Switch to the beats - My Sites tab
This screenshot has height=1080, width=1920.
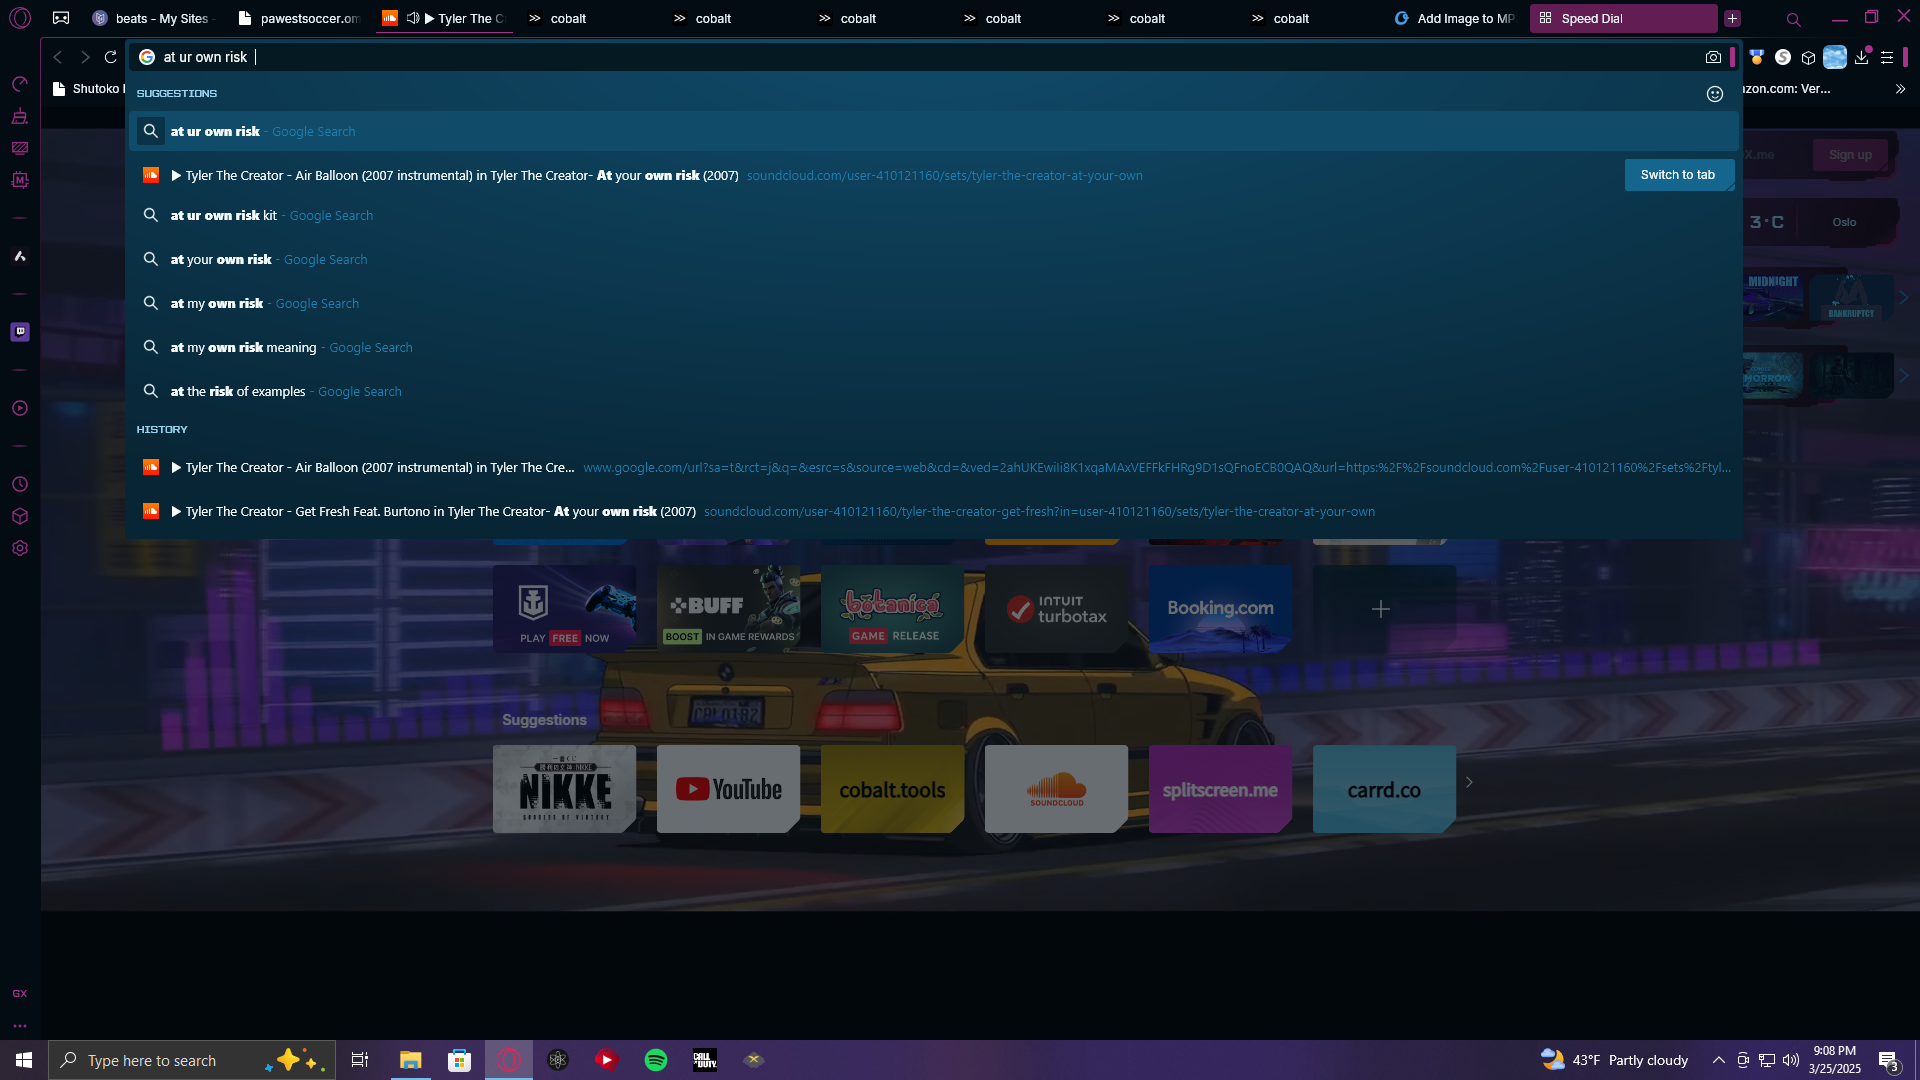tap(152, 18)
